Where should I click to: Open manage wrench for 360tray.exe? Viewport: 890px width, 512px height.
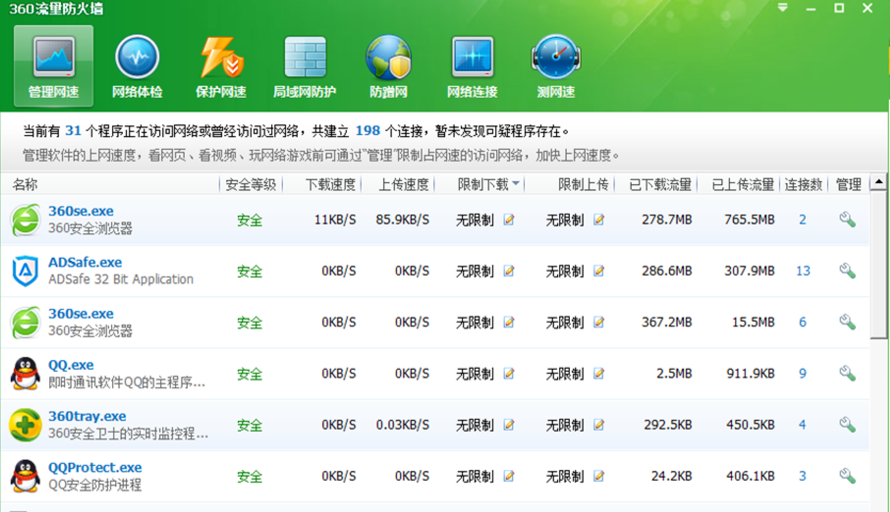[x=847, y=425]
